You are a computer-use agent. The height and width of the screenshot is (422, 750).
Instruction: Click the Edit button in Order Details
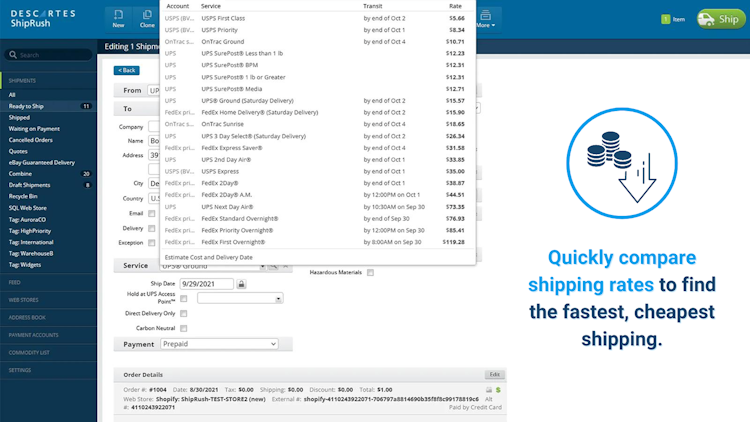(x=495, y=375)
